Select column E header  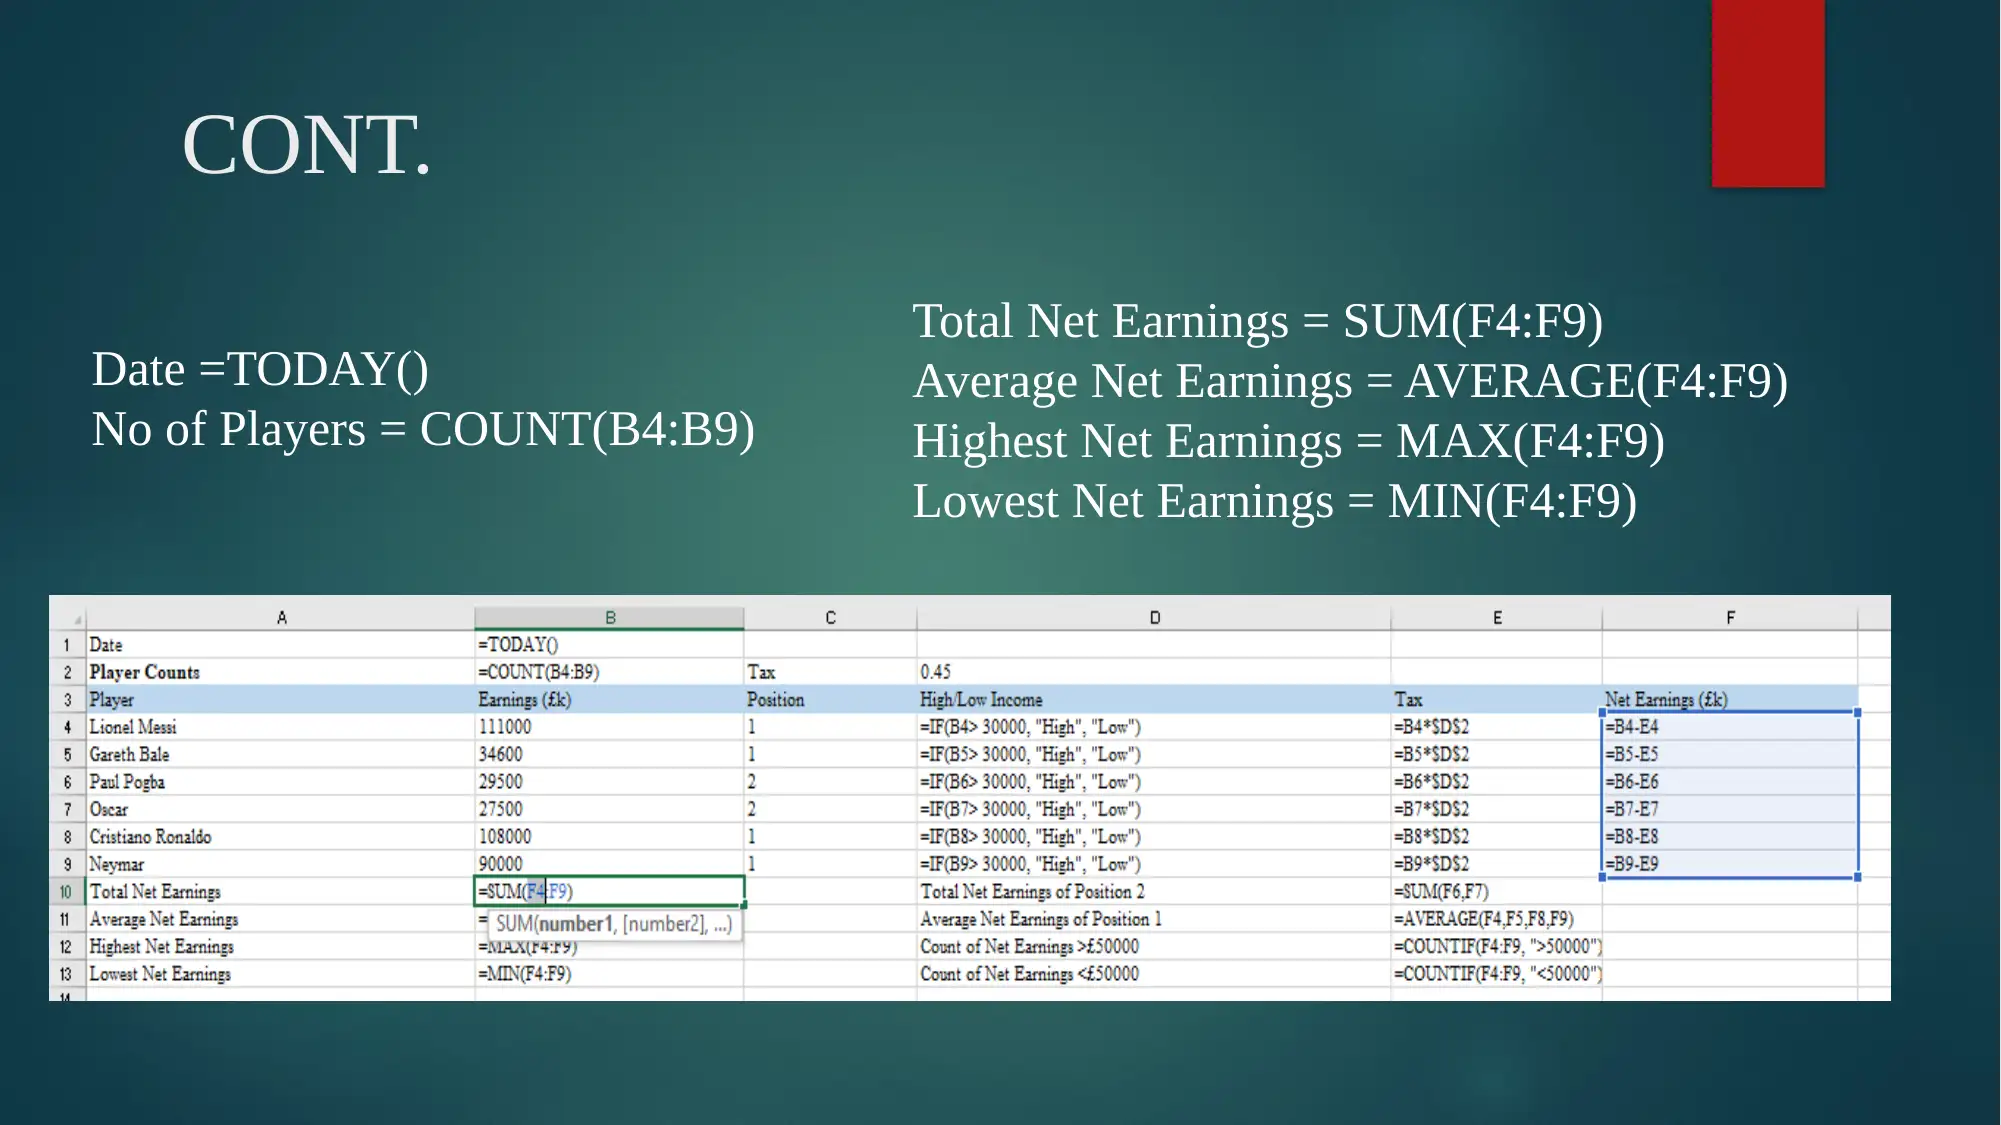coord(1496,617)
